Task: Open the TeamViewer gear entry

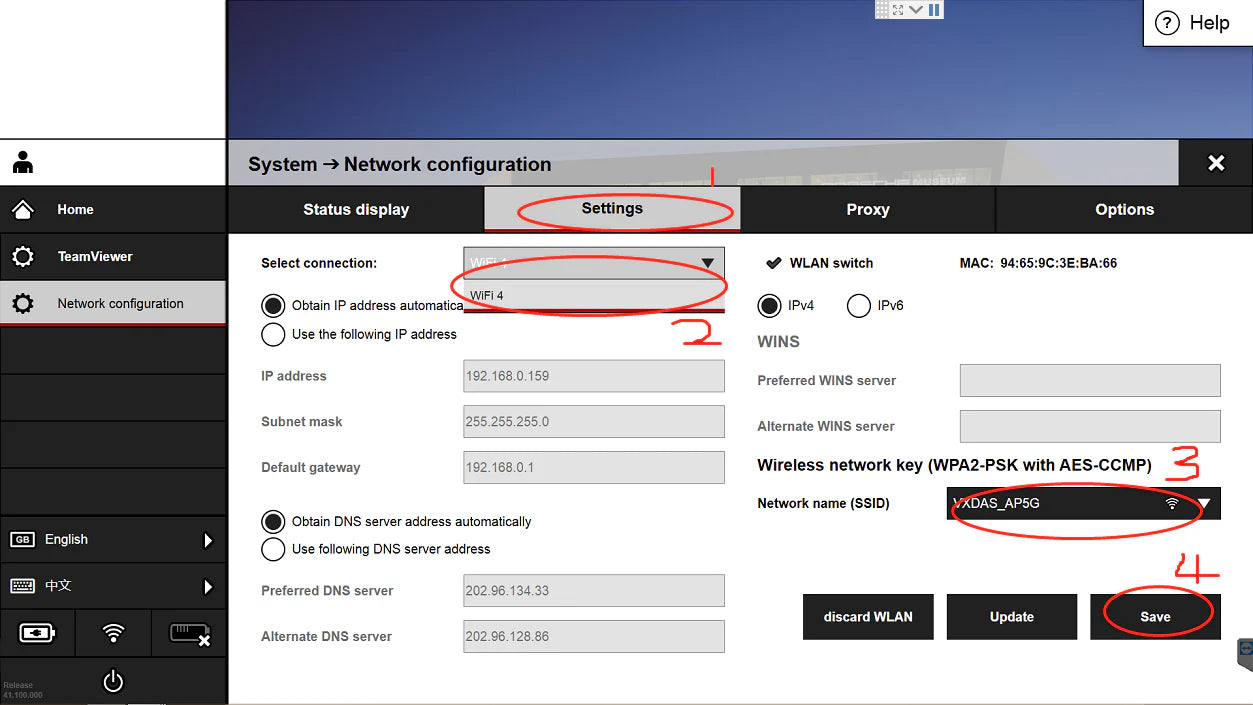Action: 95,257
